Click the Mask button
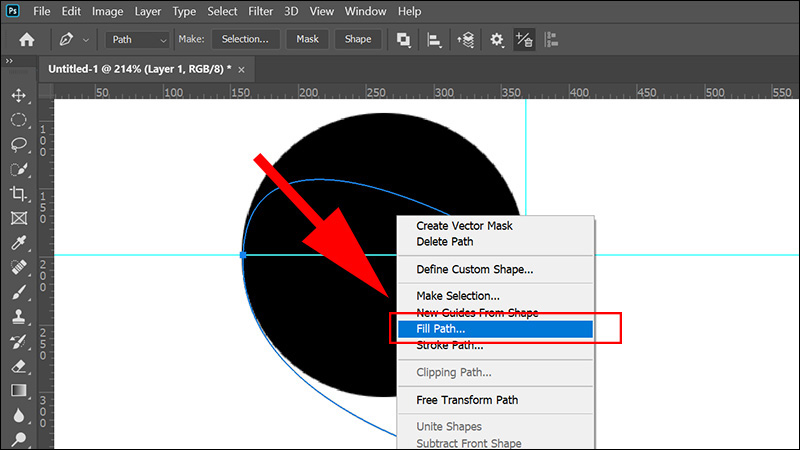Screen dimensions: 800x450 click(x=308, y=39)
